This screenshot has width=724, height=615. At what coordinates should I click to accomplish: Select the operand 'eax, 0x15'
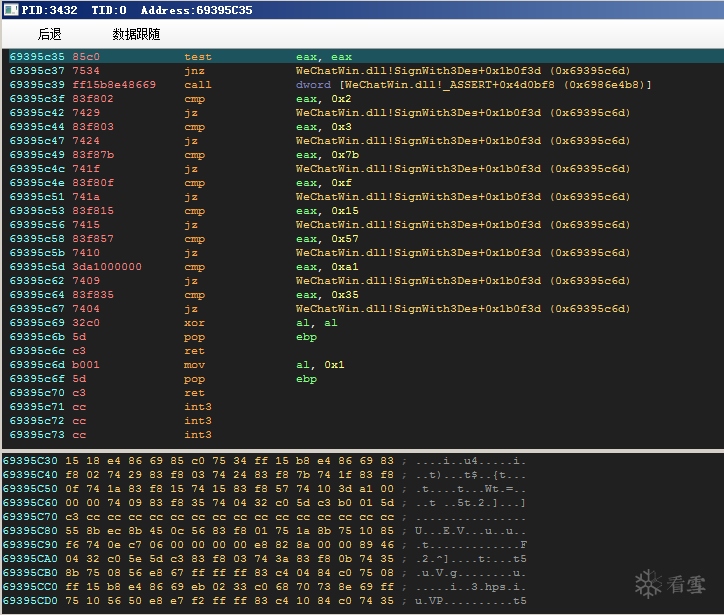pos(327,211)
